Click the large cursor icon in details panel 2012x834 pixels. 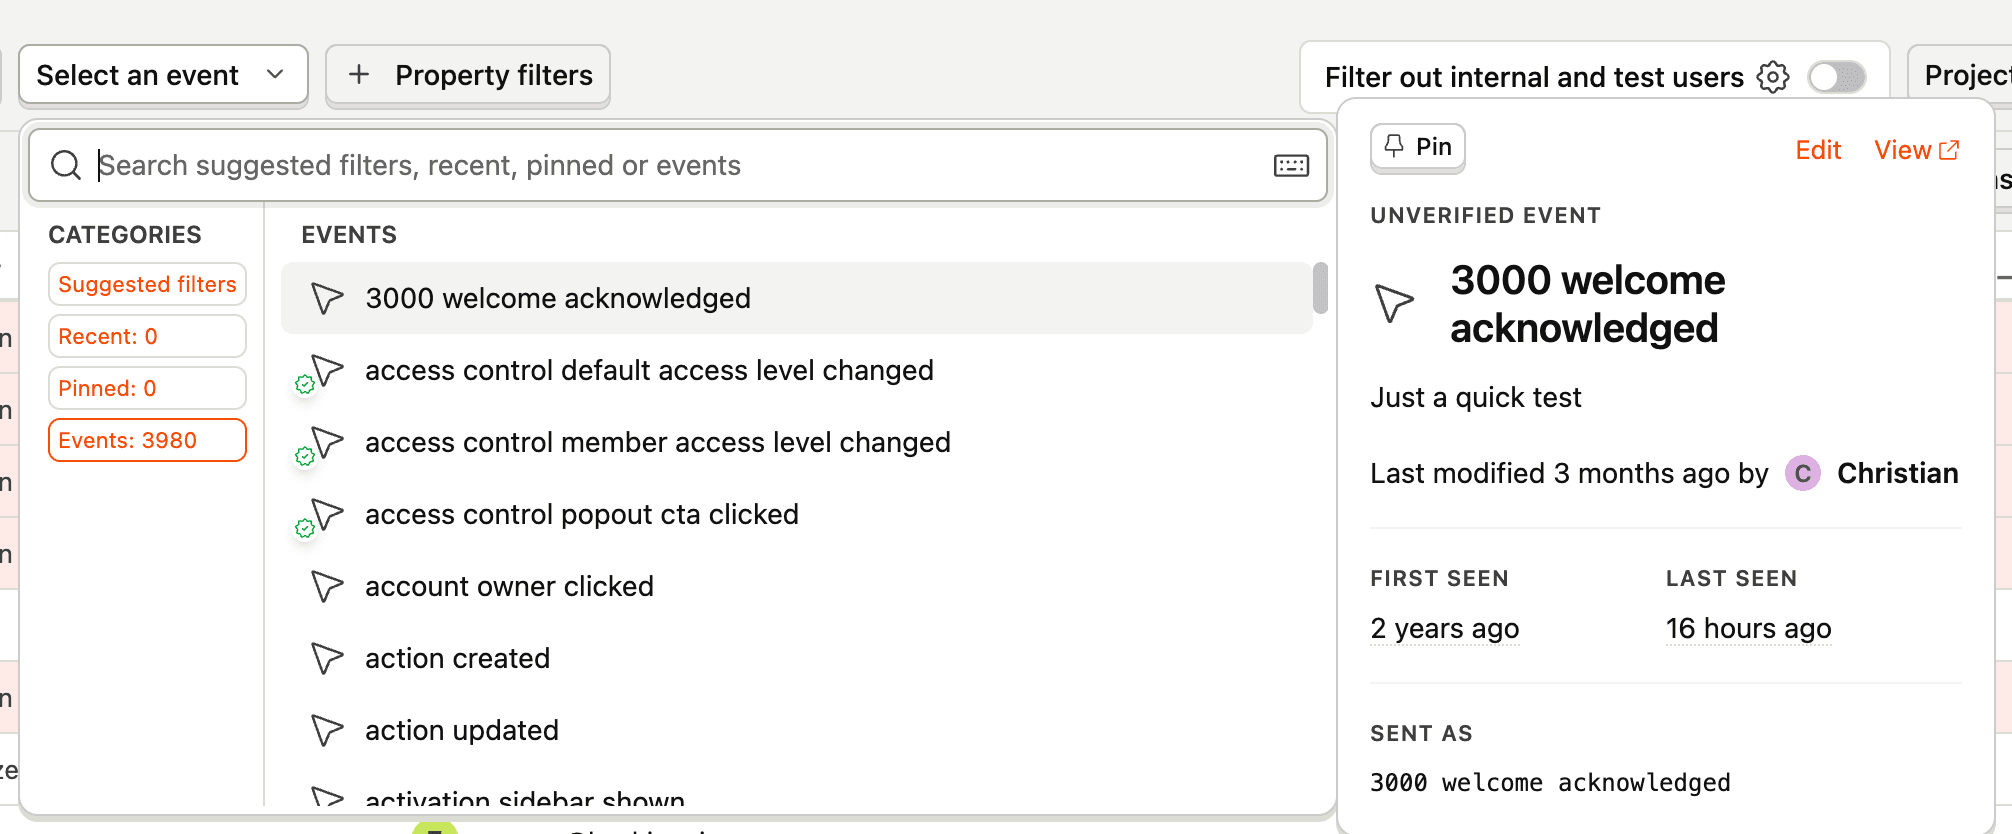(1394, 302)
